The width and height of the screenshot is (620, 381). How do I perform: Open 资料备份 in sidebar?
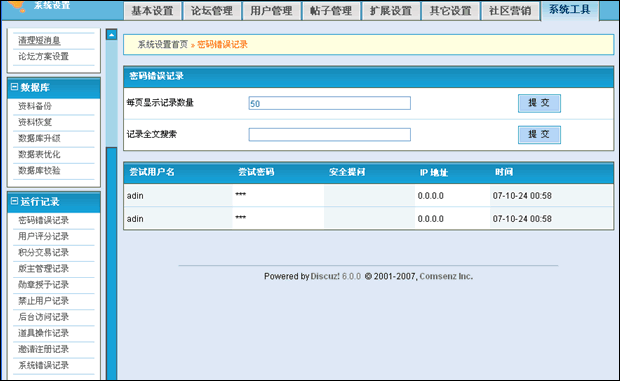coord(35,106)
